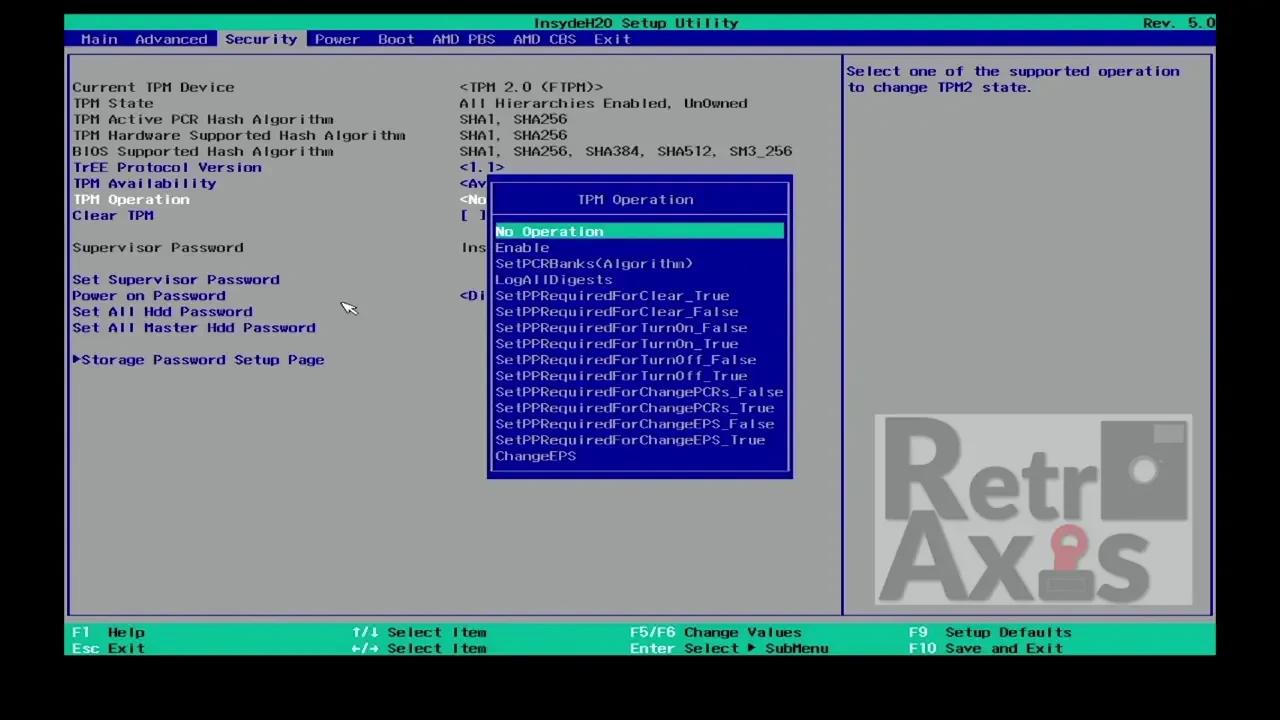Choose No Operation in TPM popup

coord(549,232)
